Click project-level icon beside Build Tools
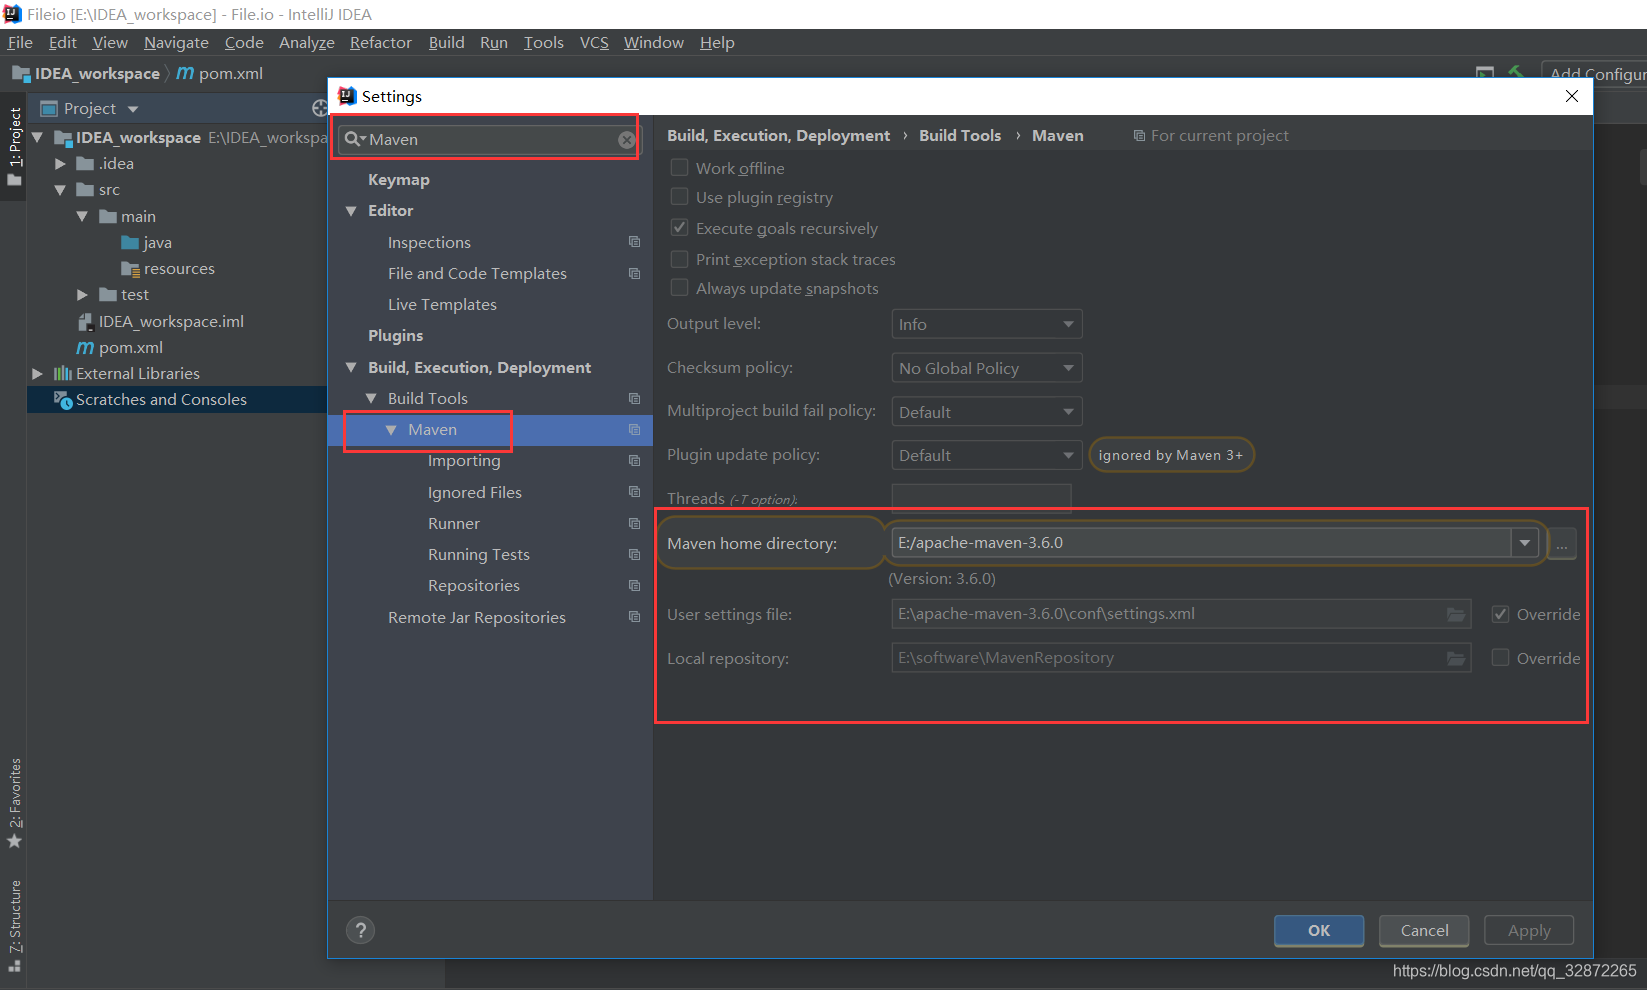Viewport: 1647px width, 990px height. click(x=634, y=398)
